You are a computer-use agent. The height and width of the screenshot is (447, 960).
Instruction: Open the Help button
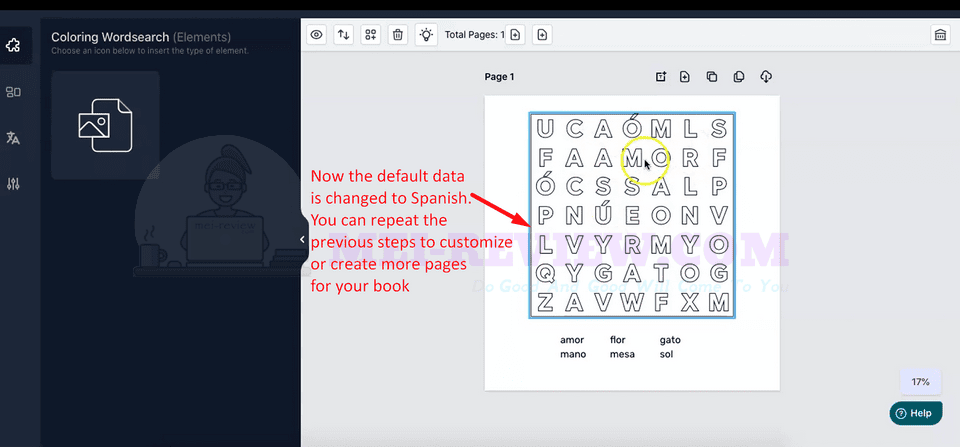(x=915, y=413)
